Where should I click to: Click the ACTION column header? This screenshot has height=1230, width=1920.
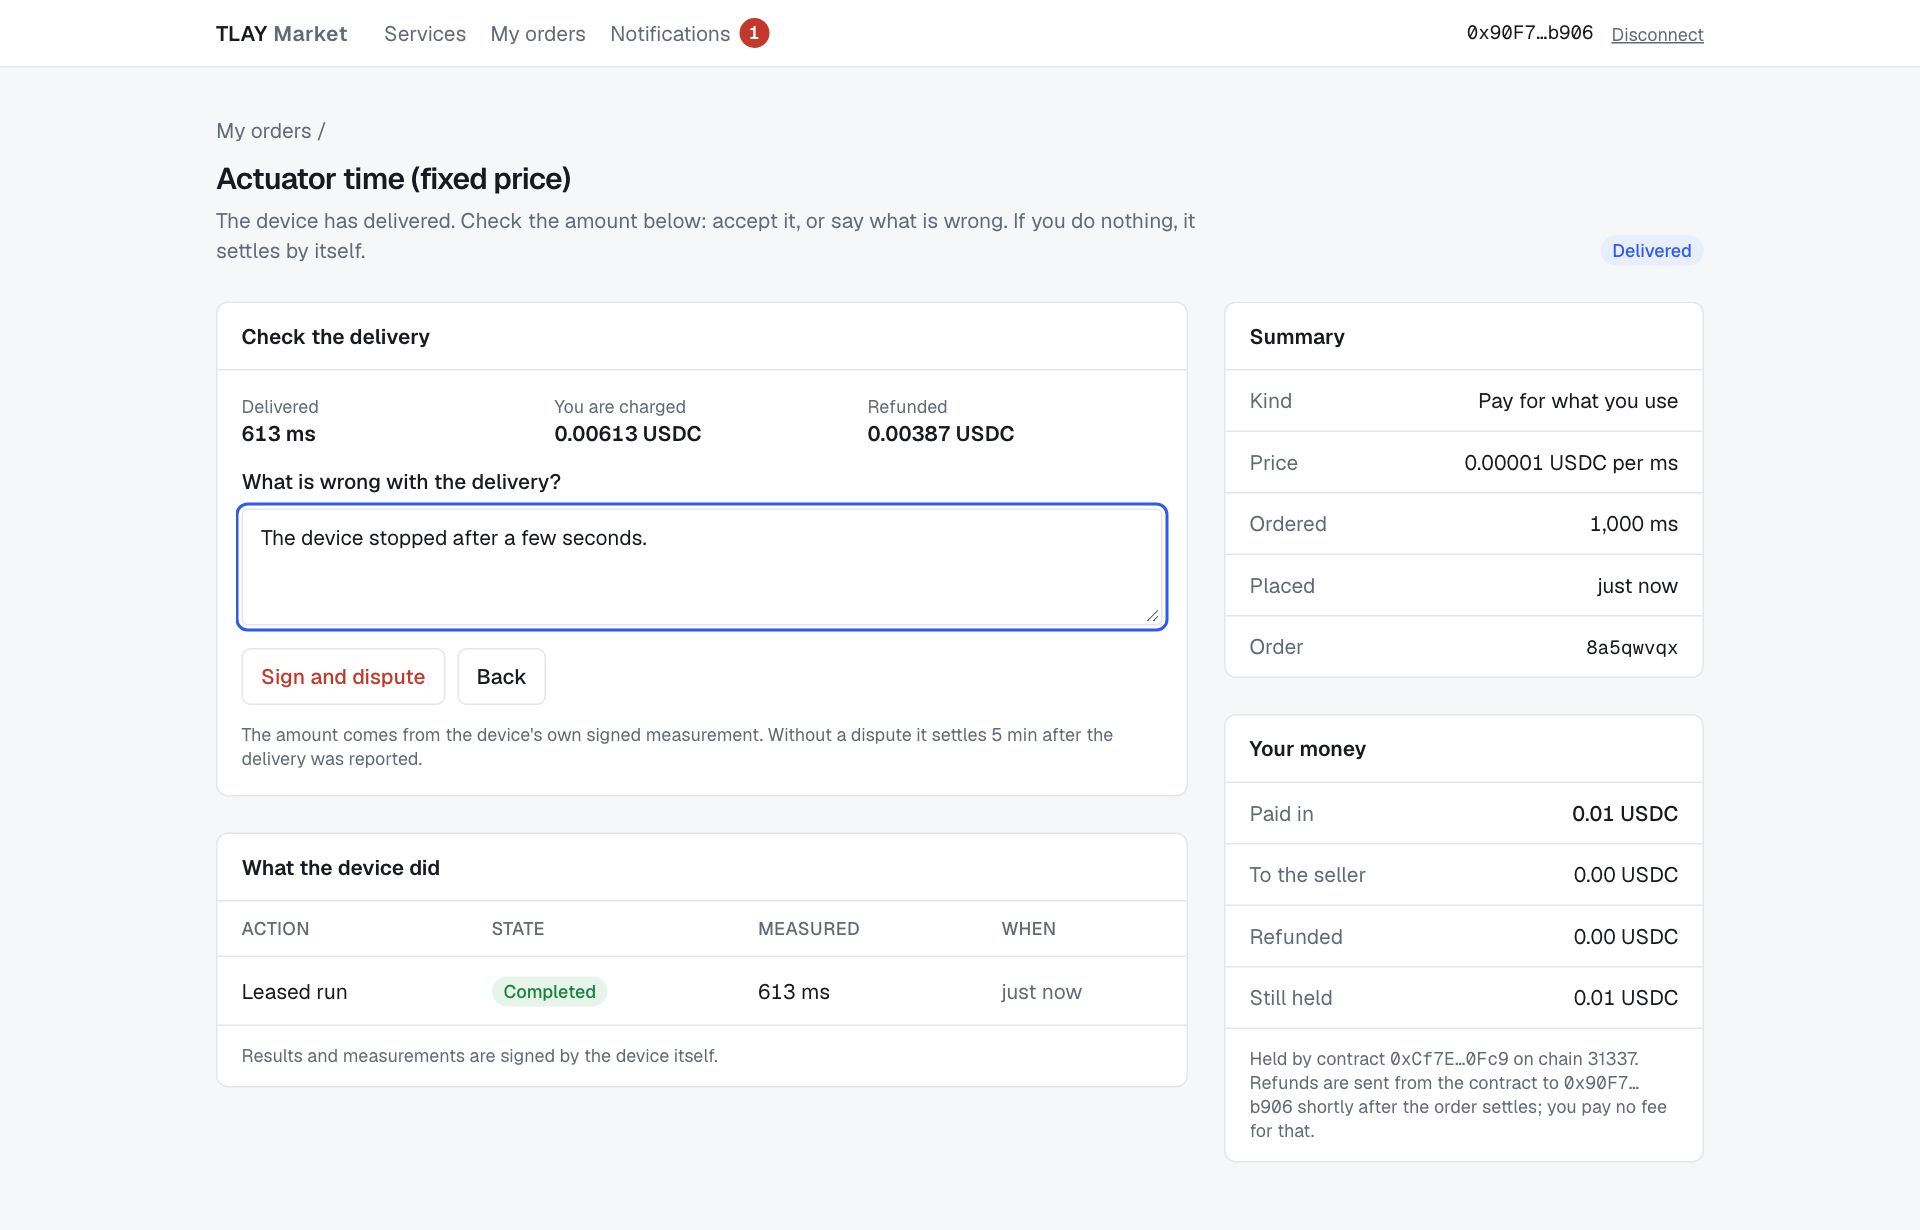click(x=275, y=929)
